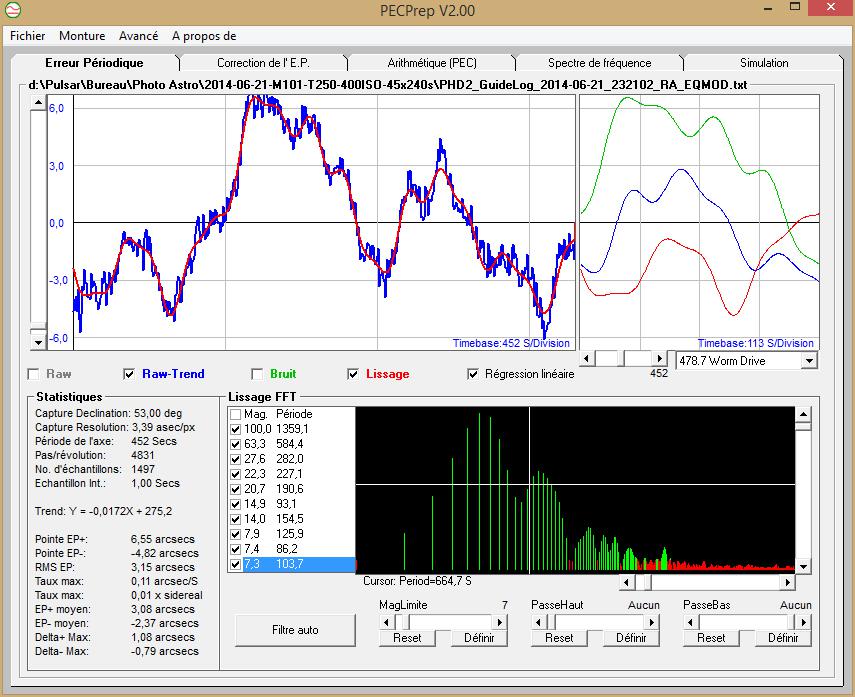
Task: Click the down arrow of graph vertical scrollbar
Action: pyautogui.click(x=39, y=342)
